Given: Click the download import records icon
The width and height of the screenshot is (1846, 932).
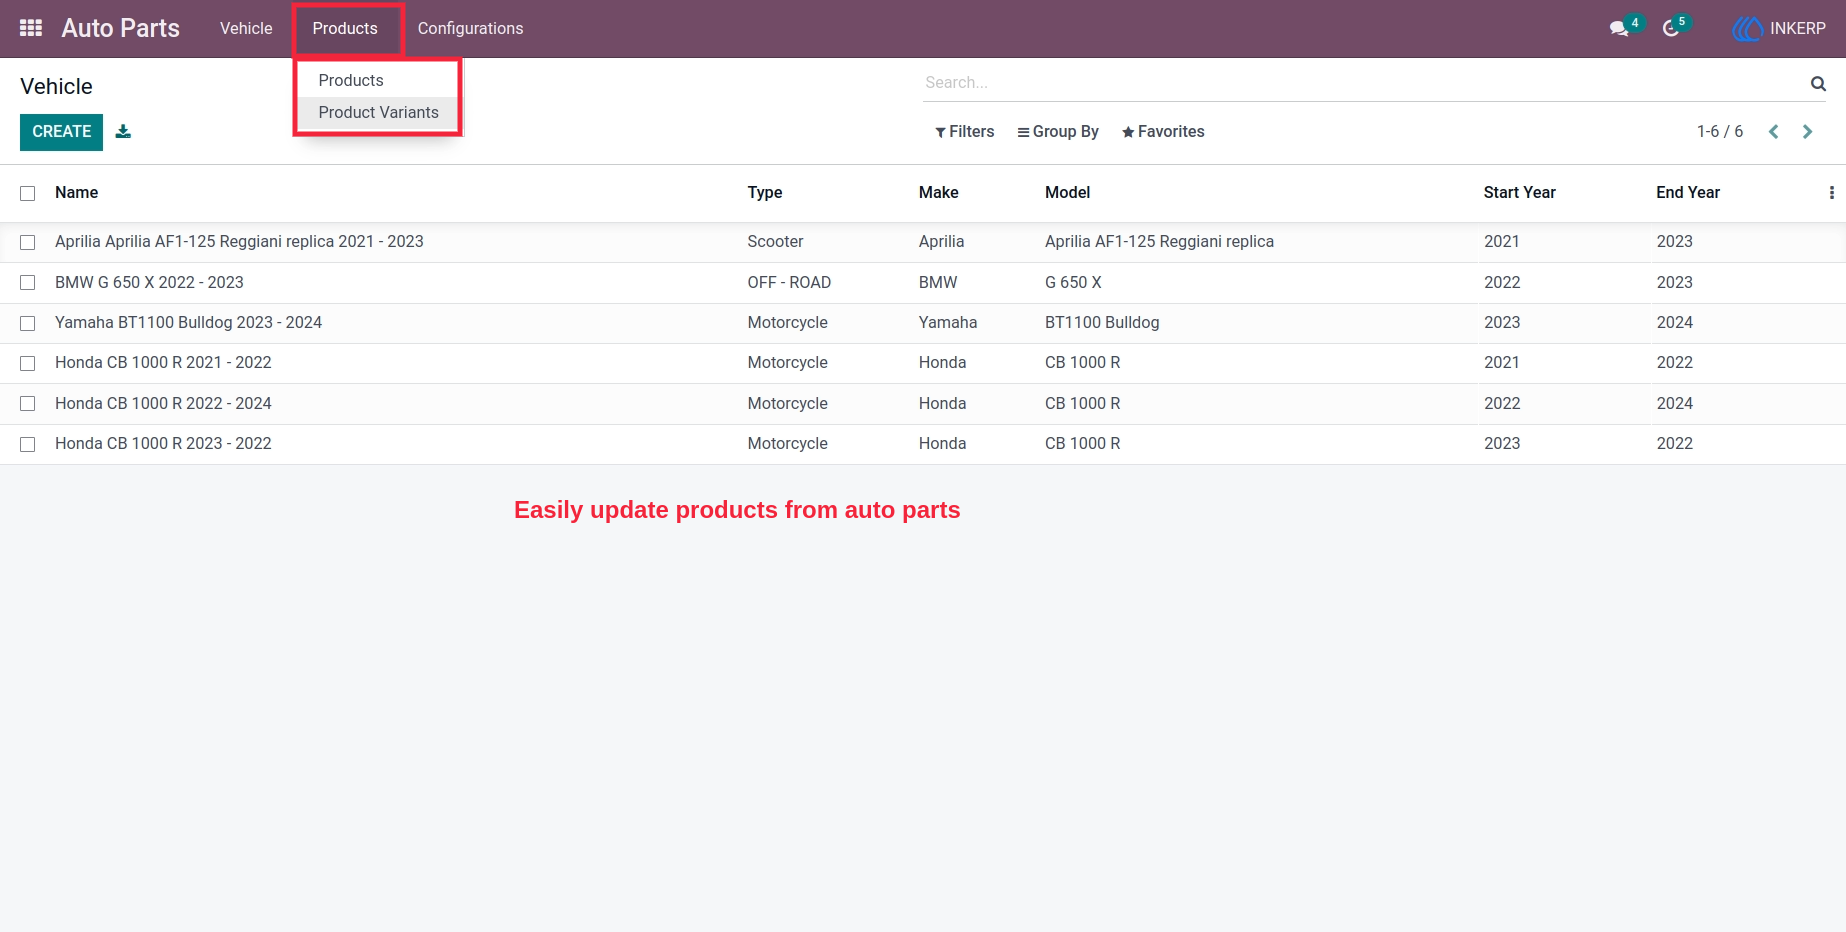Looking at the screenshot, I should [x=123, y=131].
